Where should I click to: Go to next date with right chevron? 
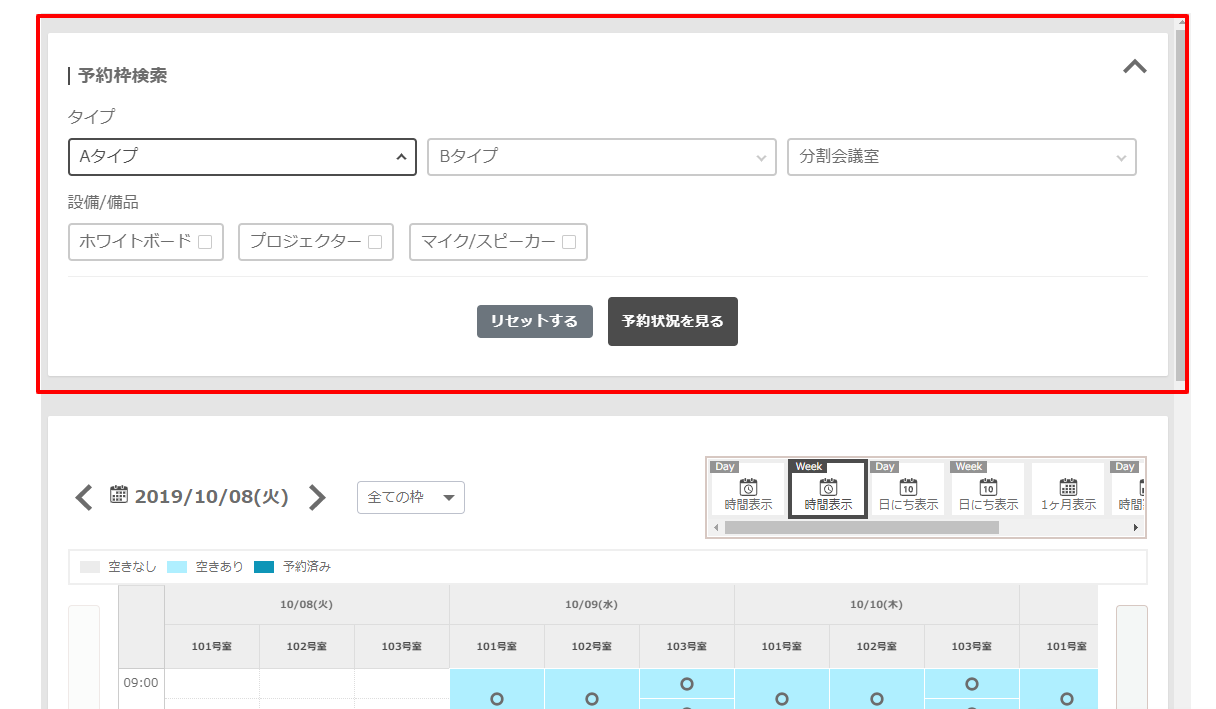317,497
